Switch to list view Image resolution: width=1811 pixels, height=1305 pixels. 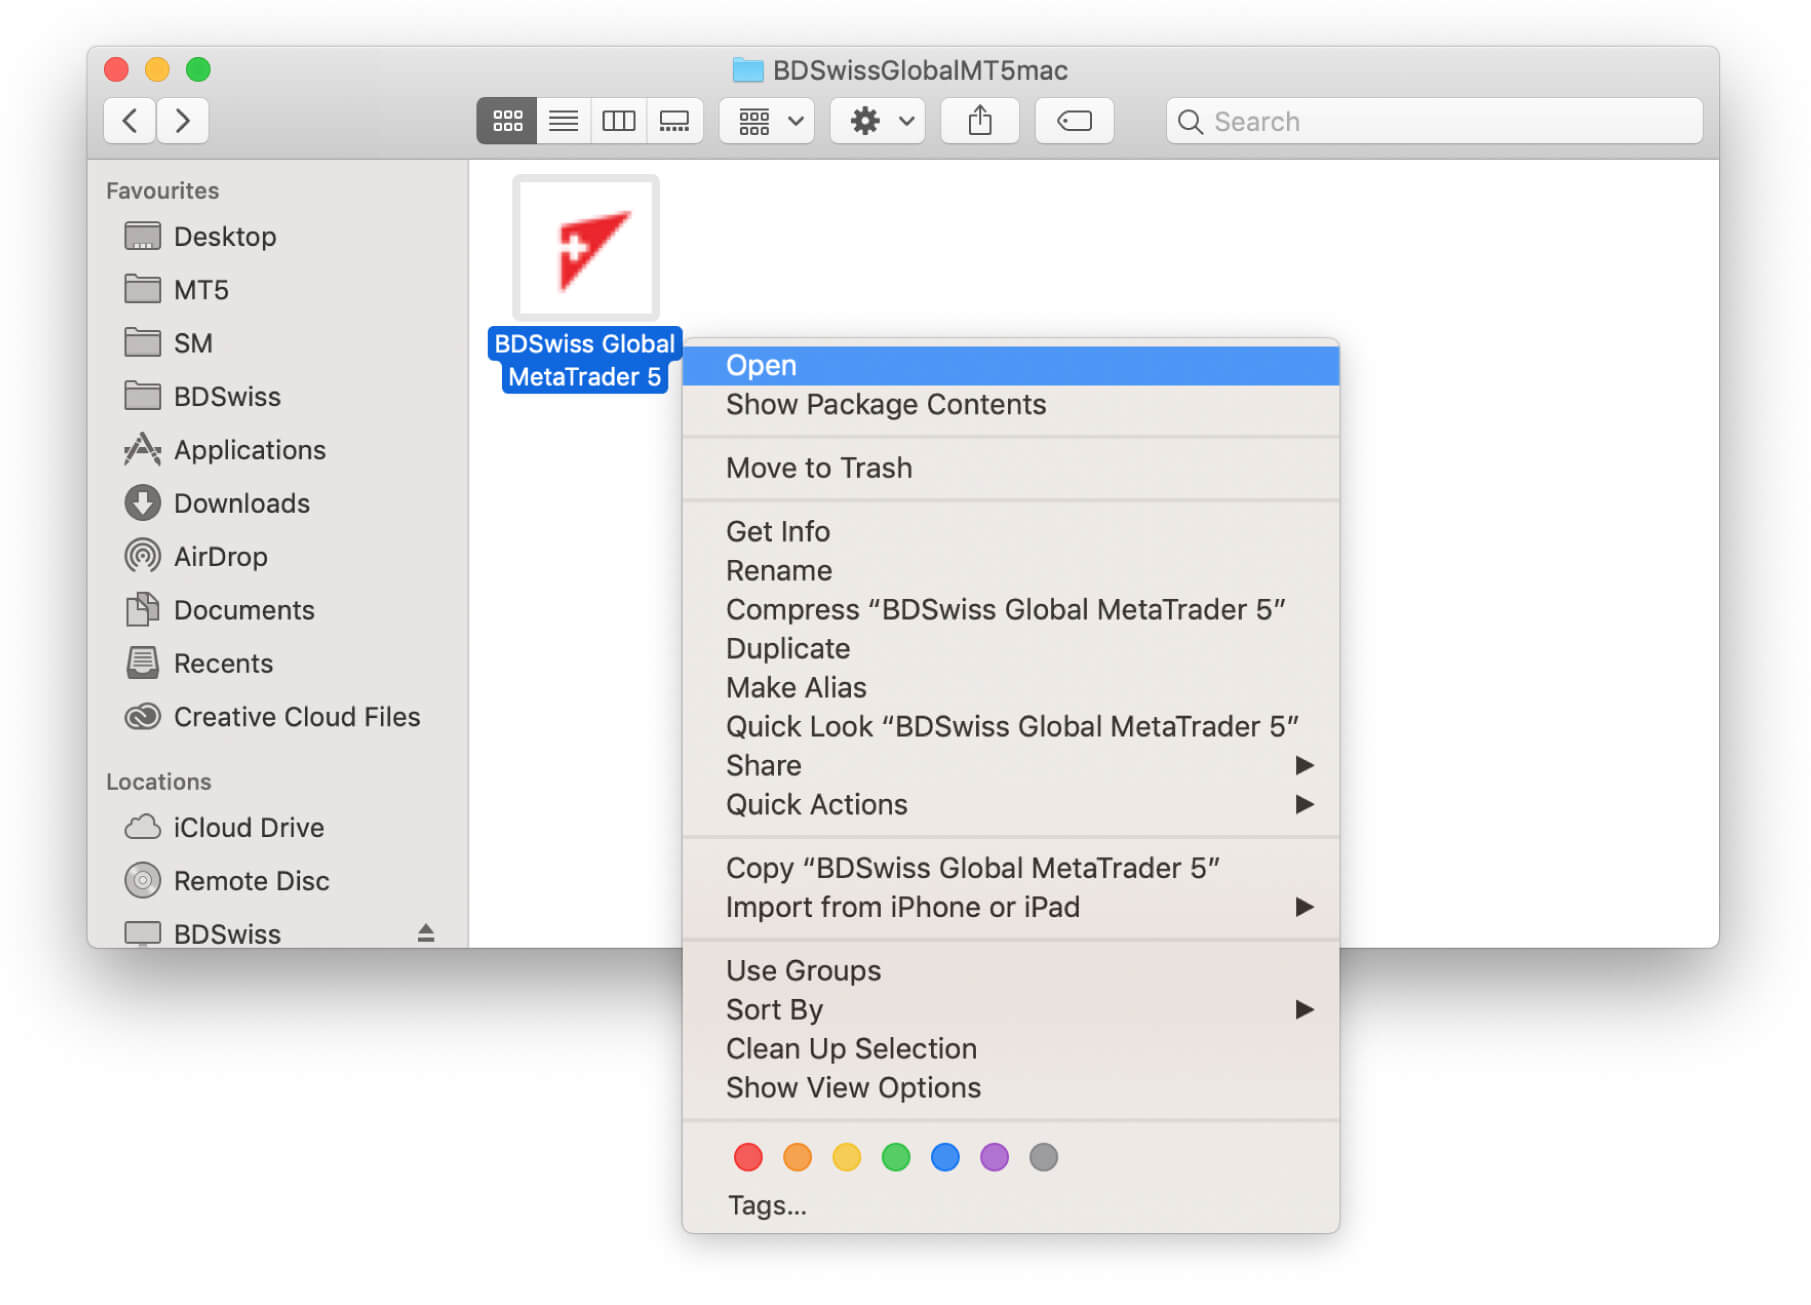point(563,120)
